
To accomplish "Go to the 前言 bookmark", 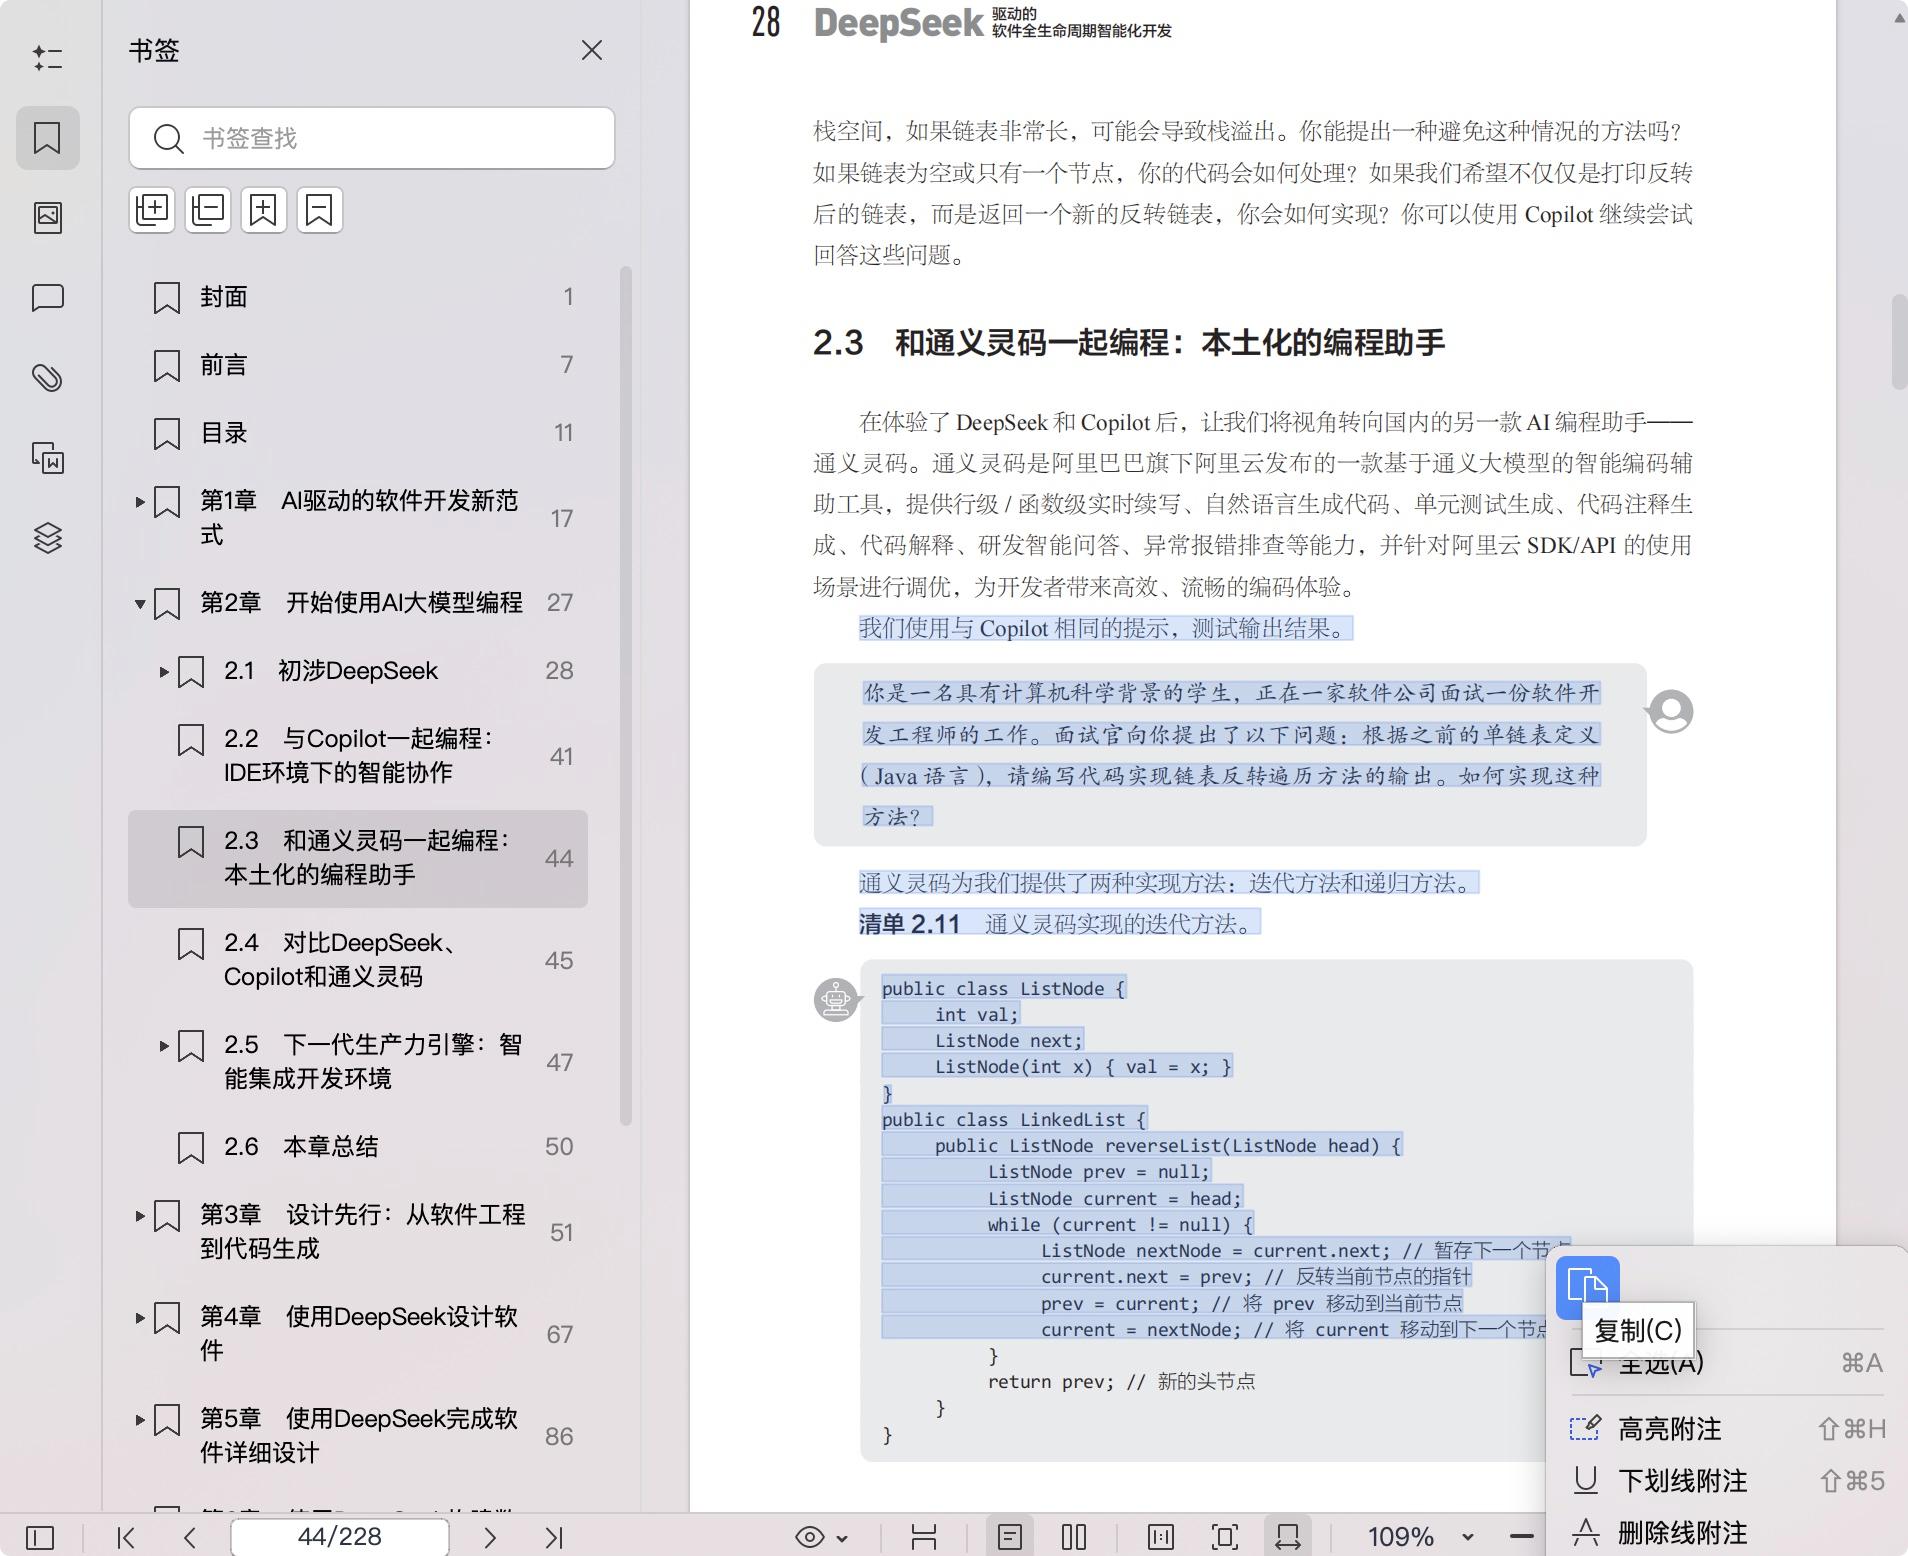I will (x=358, y=365).
